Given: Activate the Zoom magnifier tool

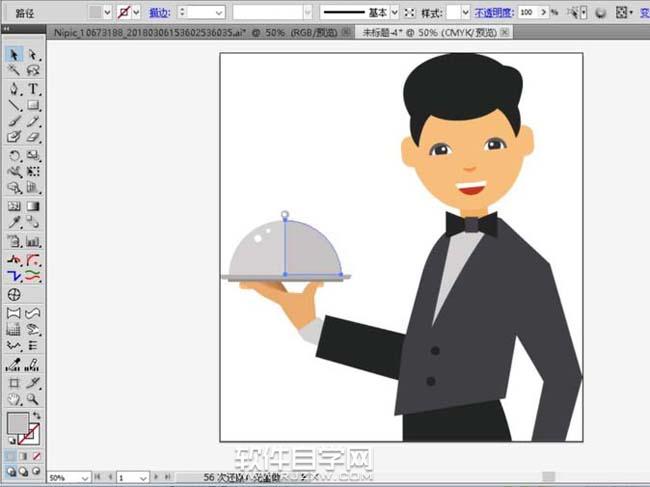Looking at the screenshot, I should tap(33, 399).
